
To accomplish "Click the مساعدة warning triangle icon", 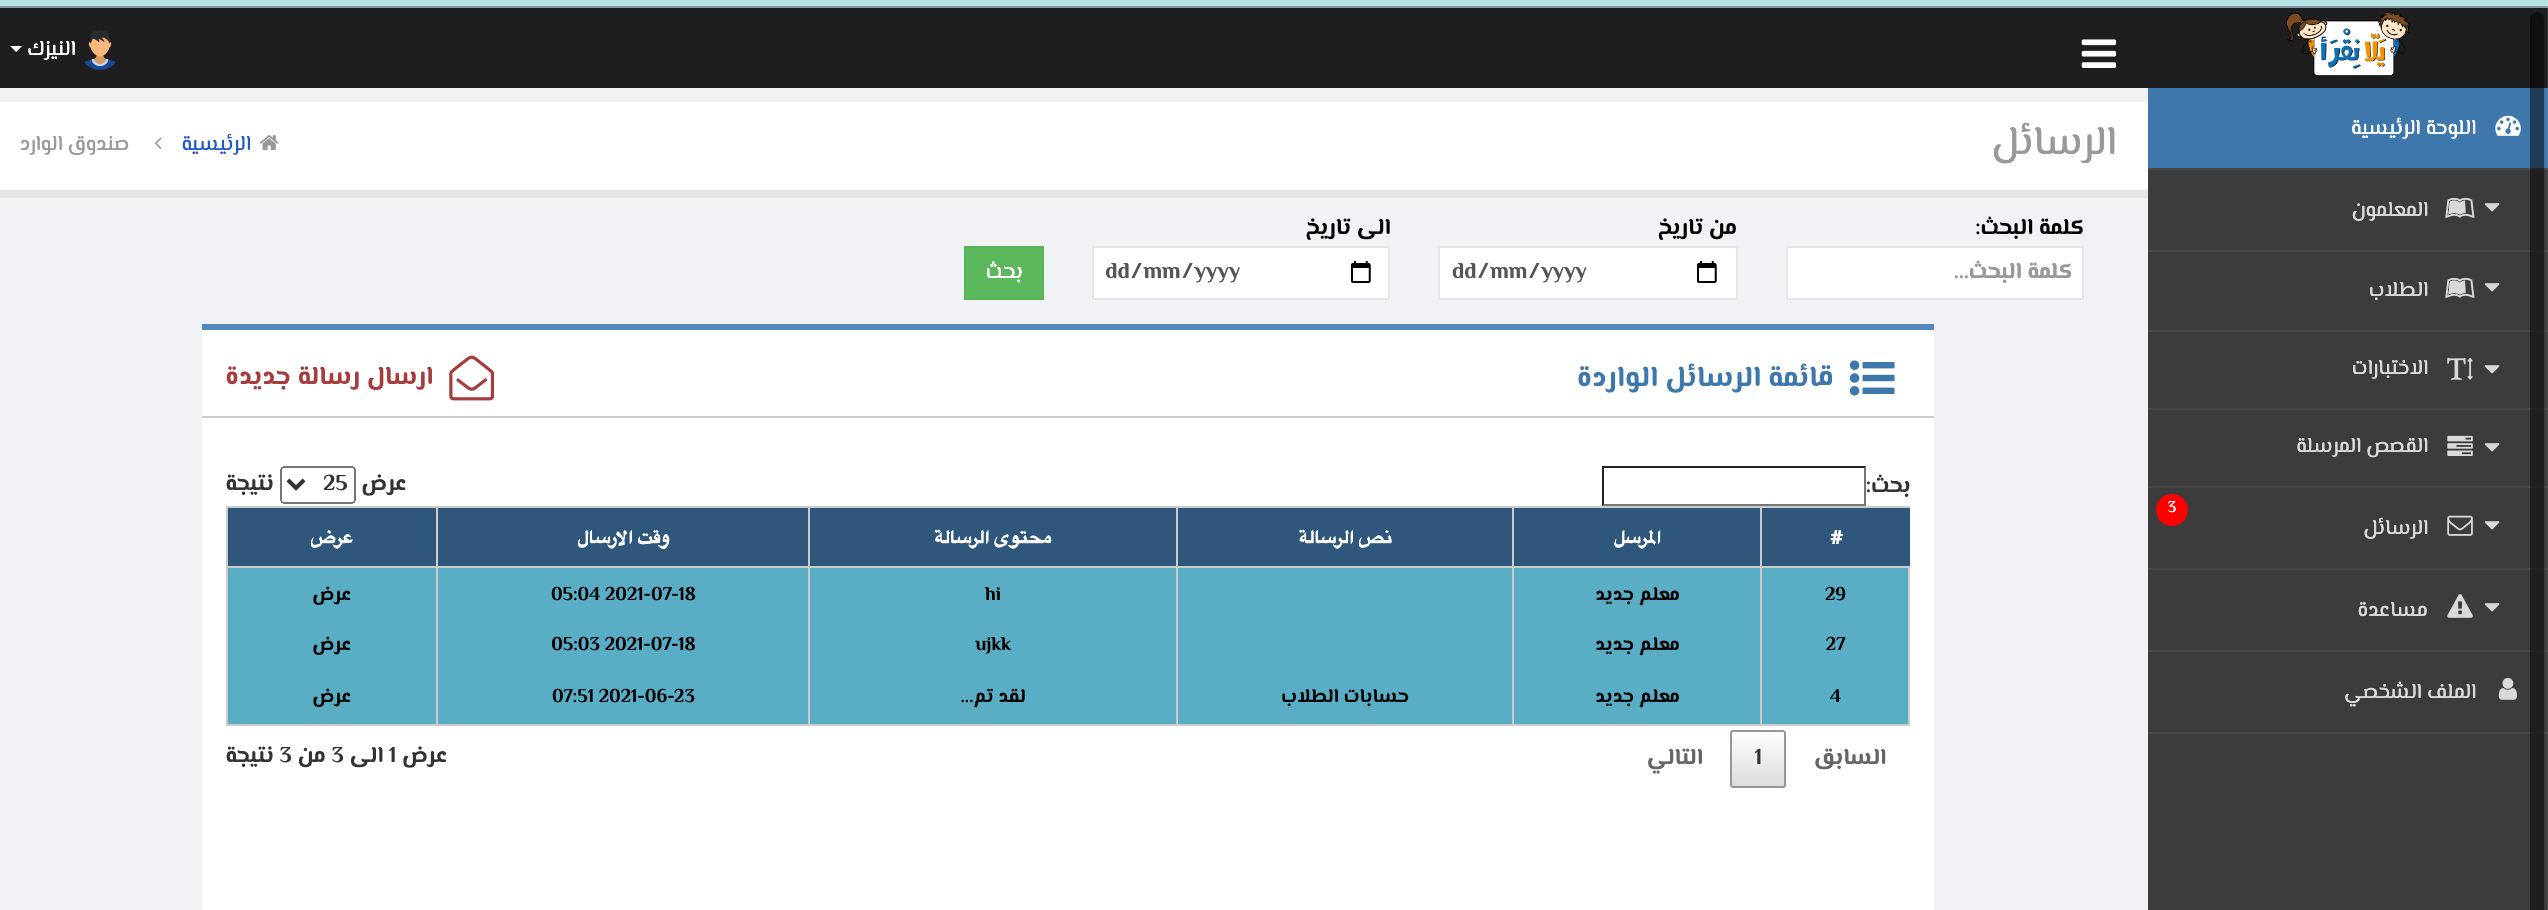I will point(2460,607).
